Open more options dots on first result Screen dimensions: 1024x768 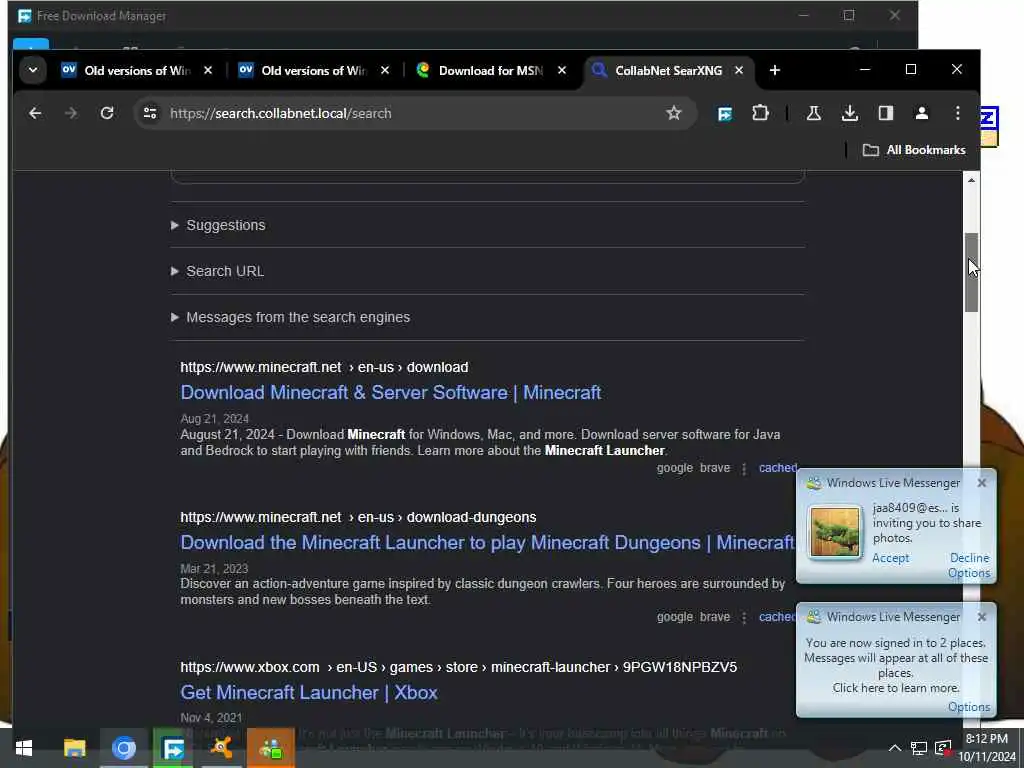(744, 468)
